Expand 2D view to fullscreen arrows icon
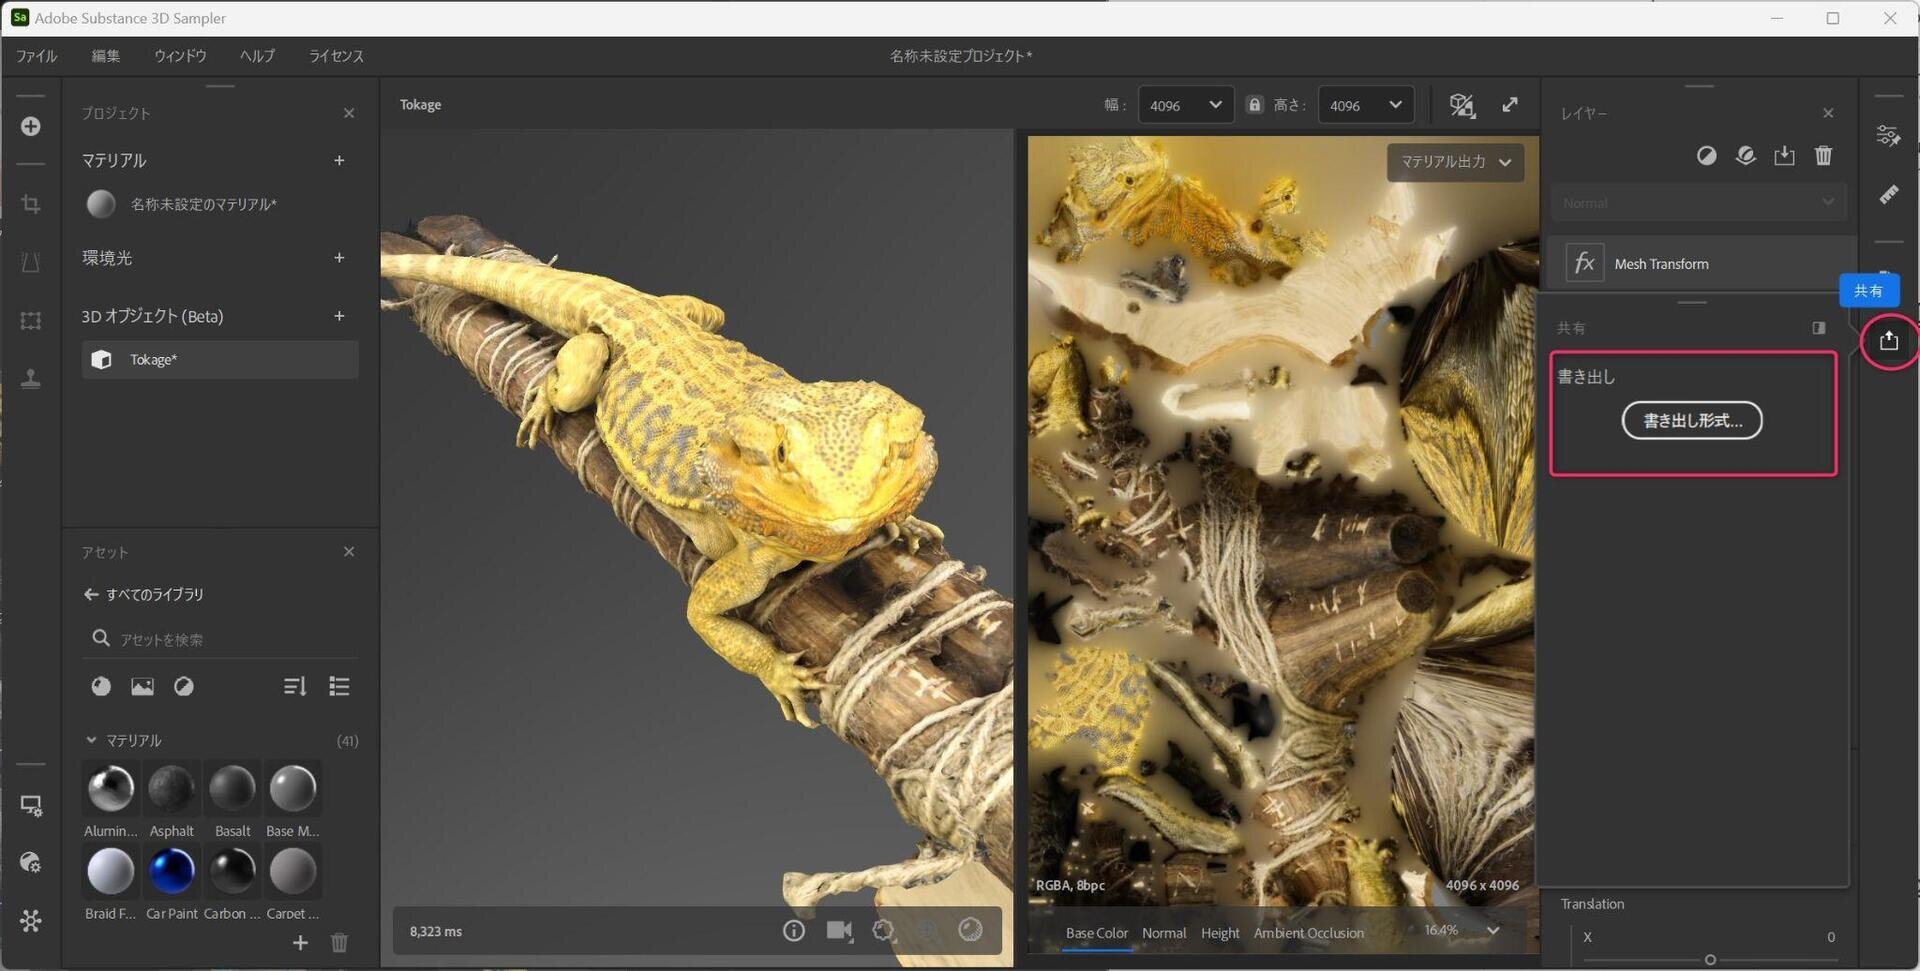 point(1510,105)
